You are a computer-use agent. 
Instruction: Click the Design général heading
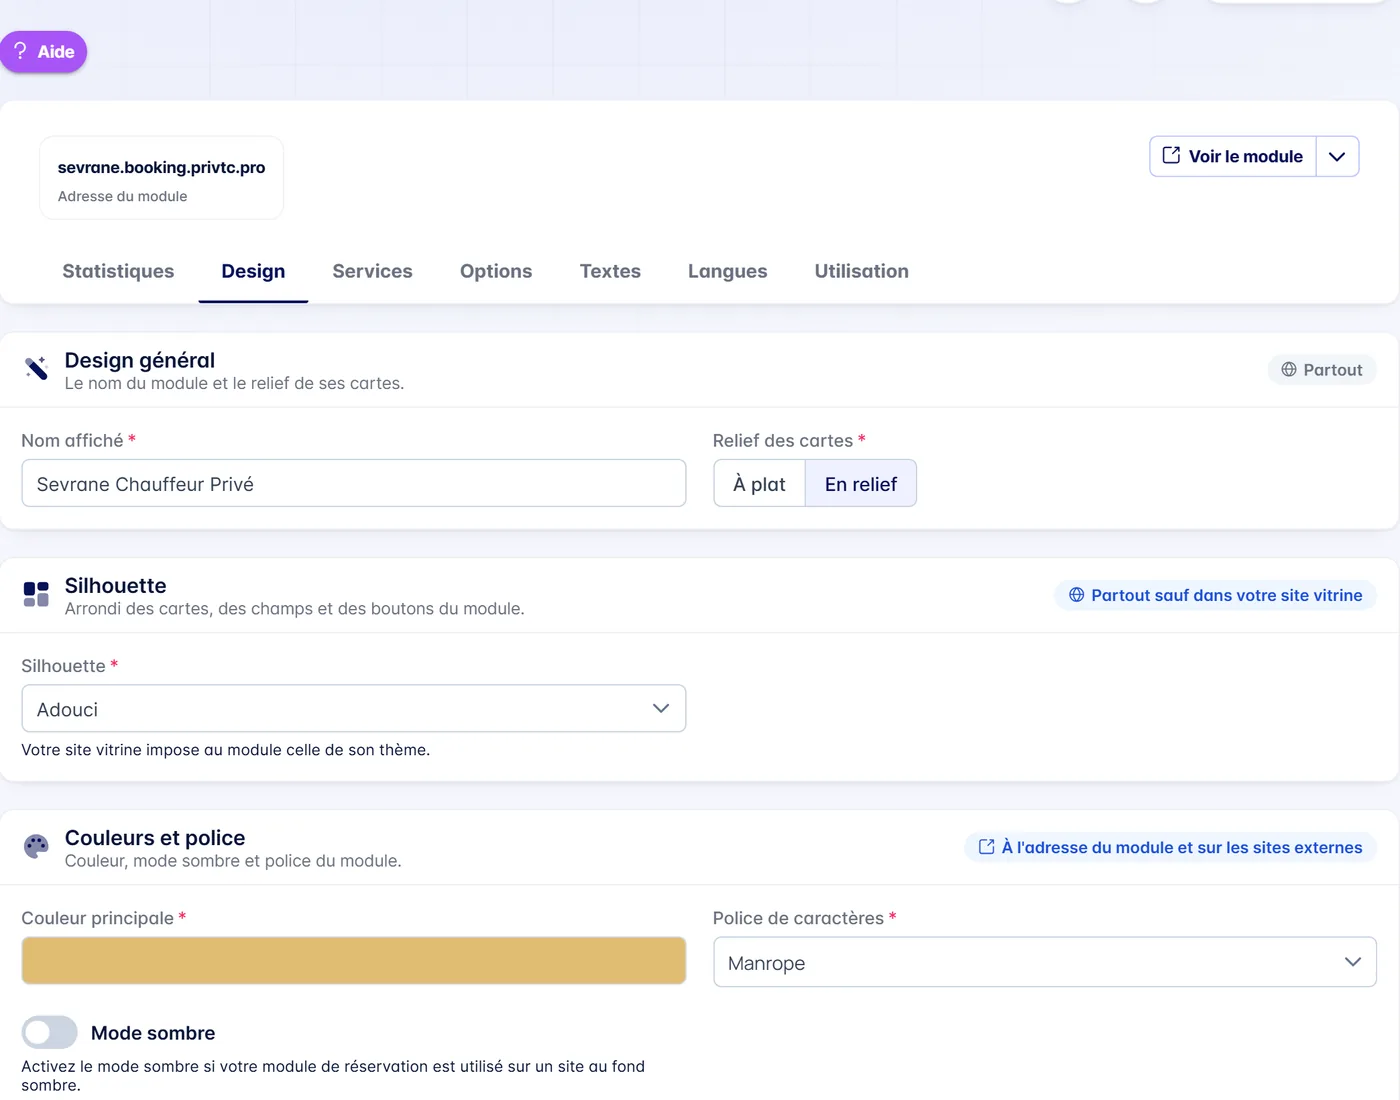(x=140, y=360)
